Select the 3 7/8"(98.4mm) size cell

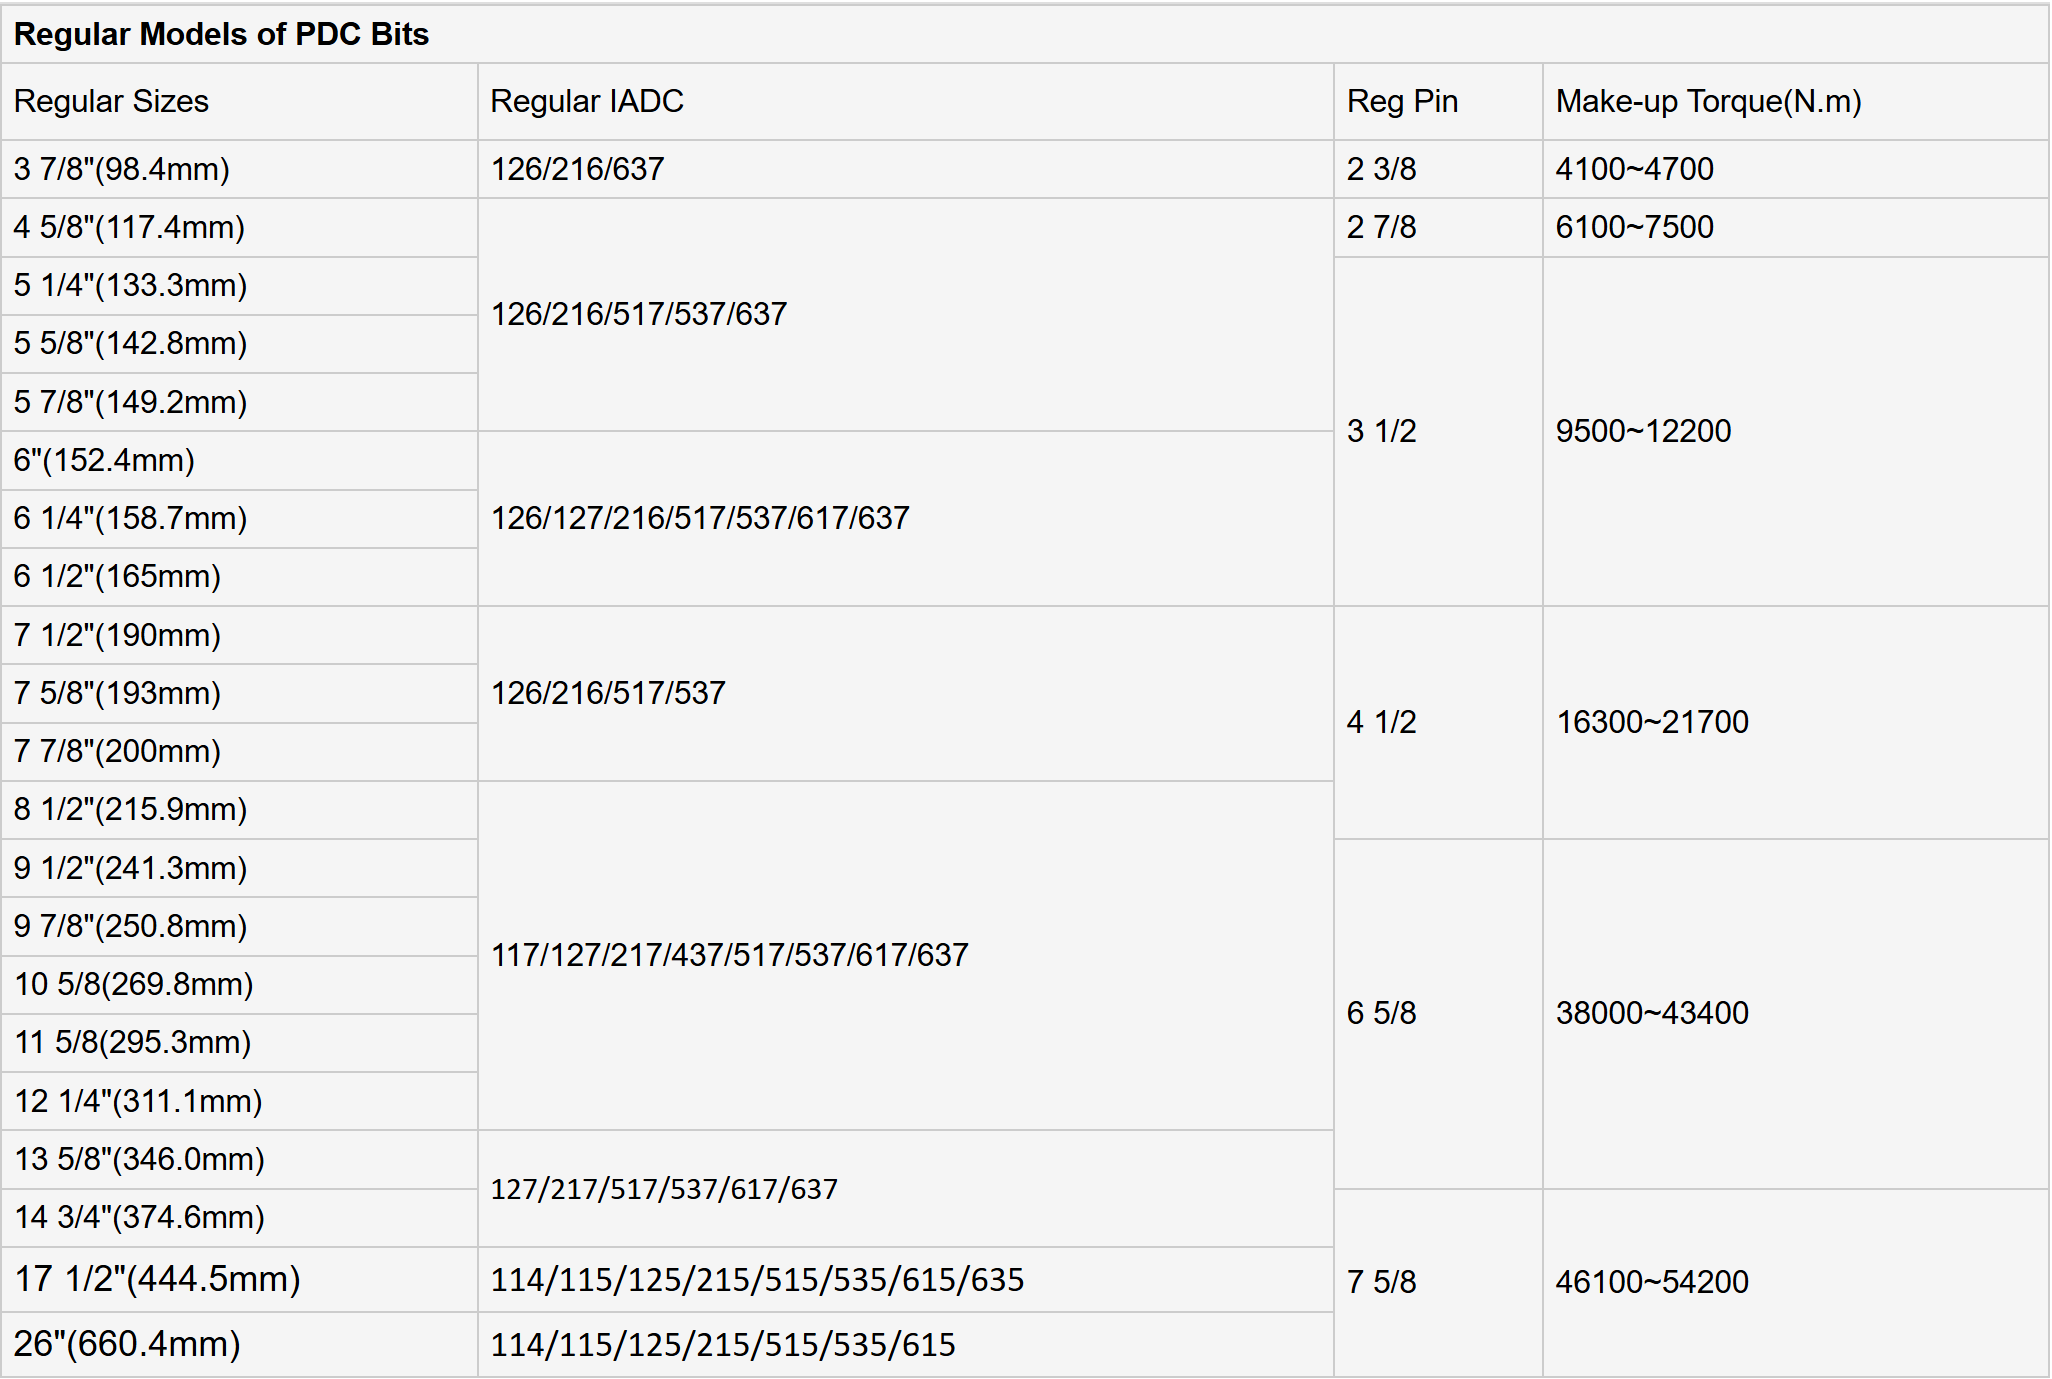point(122,169)
